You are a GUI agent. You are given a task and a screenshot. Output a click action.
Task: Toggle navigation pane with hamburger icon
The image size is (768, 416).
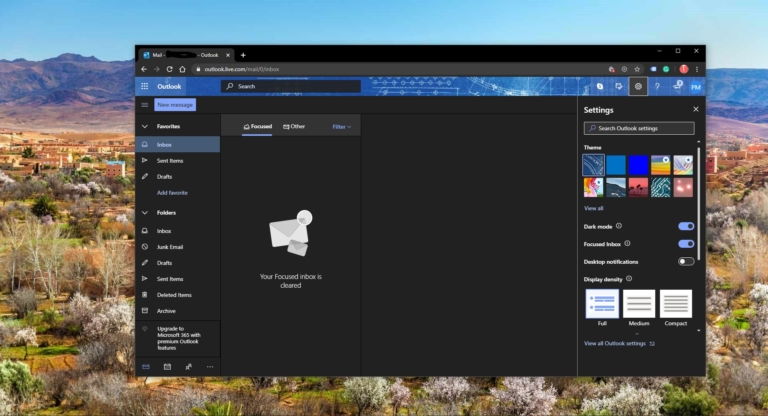tap(144, 105)
